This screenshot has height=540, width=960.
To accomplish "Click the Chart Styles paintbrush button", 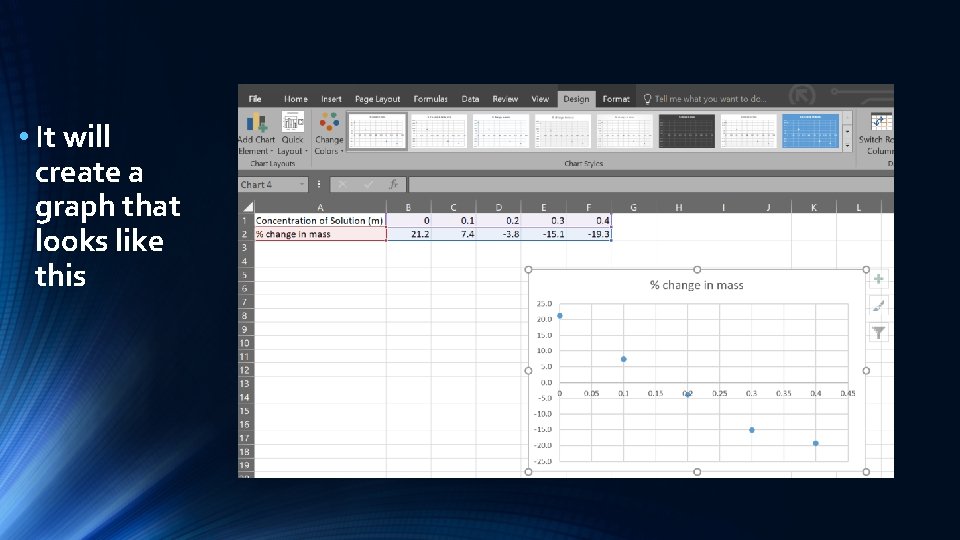I will point(879,306).
